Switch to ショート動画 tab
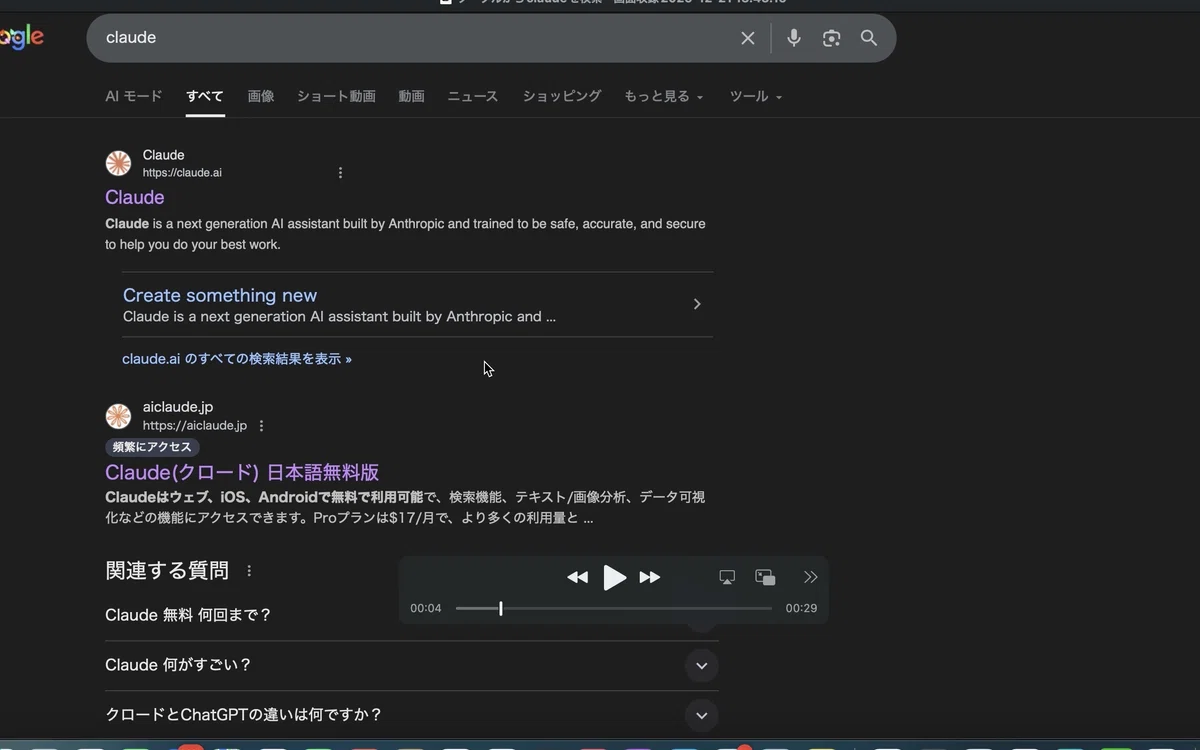This screenshot has height=750, width=1200. (x=336, y=97)
